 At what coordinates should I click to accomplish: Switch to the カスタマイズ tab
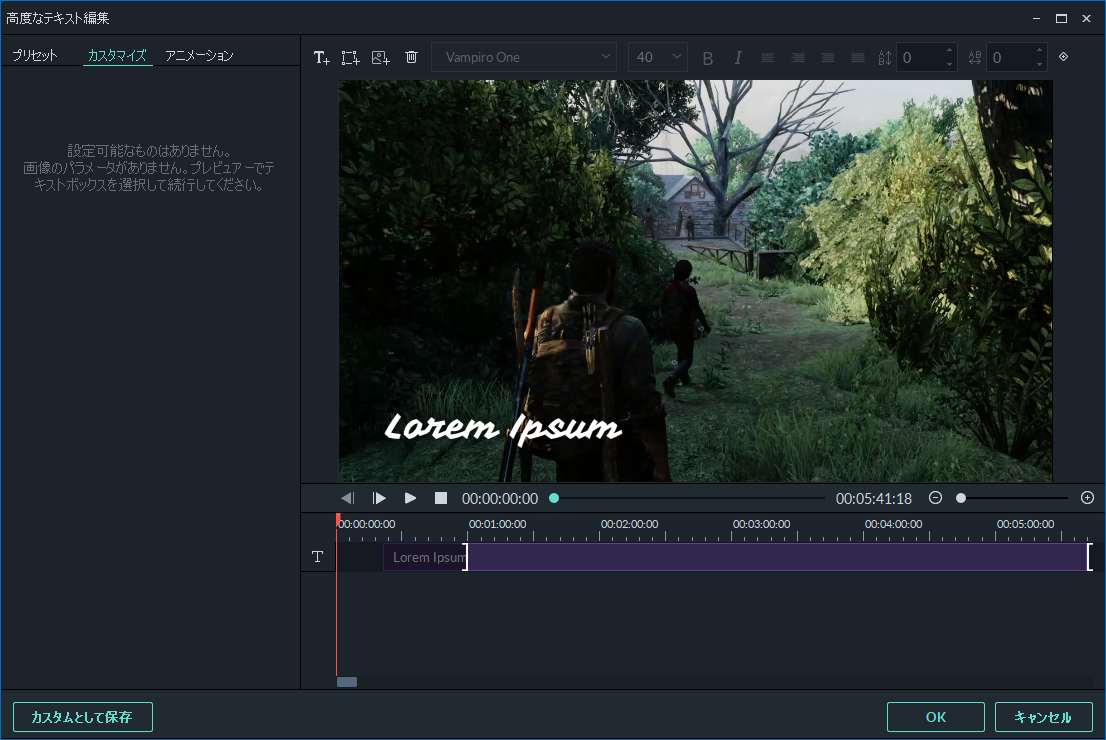point(117,55)
